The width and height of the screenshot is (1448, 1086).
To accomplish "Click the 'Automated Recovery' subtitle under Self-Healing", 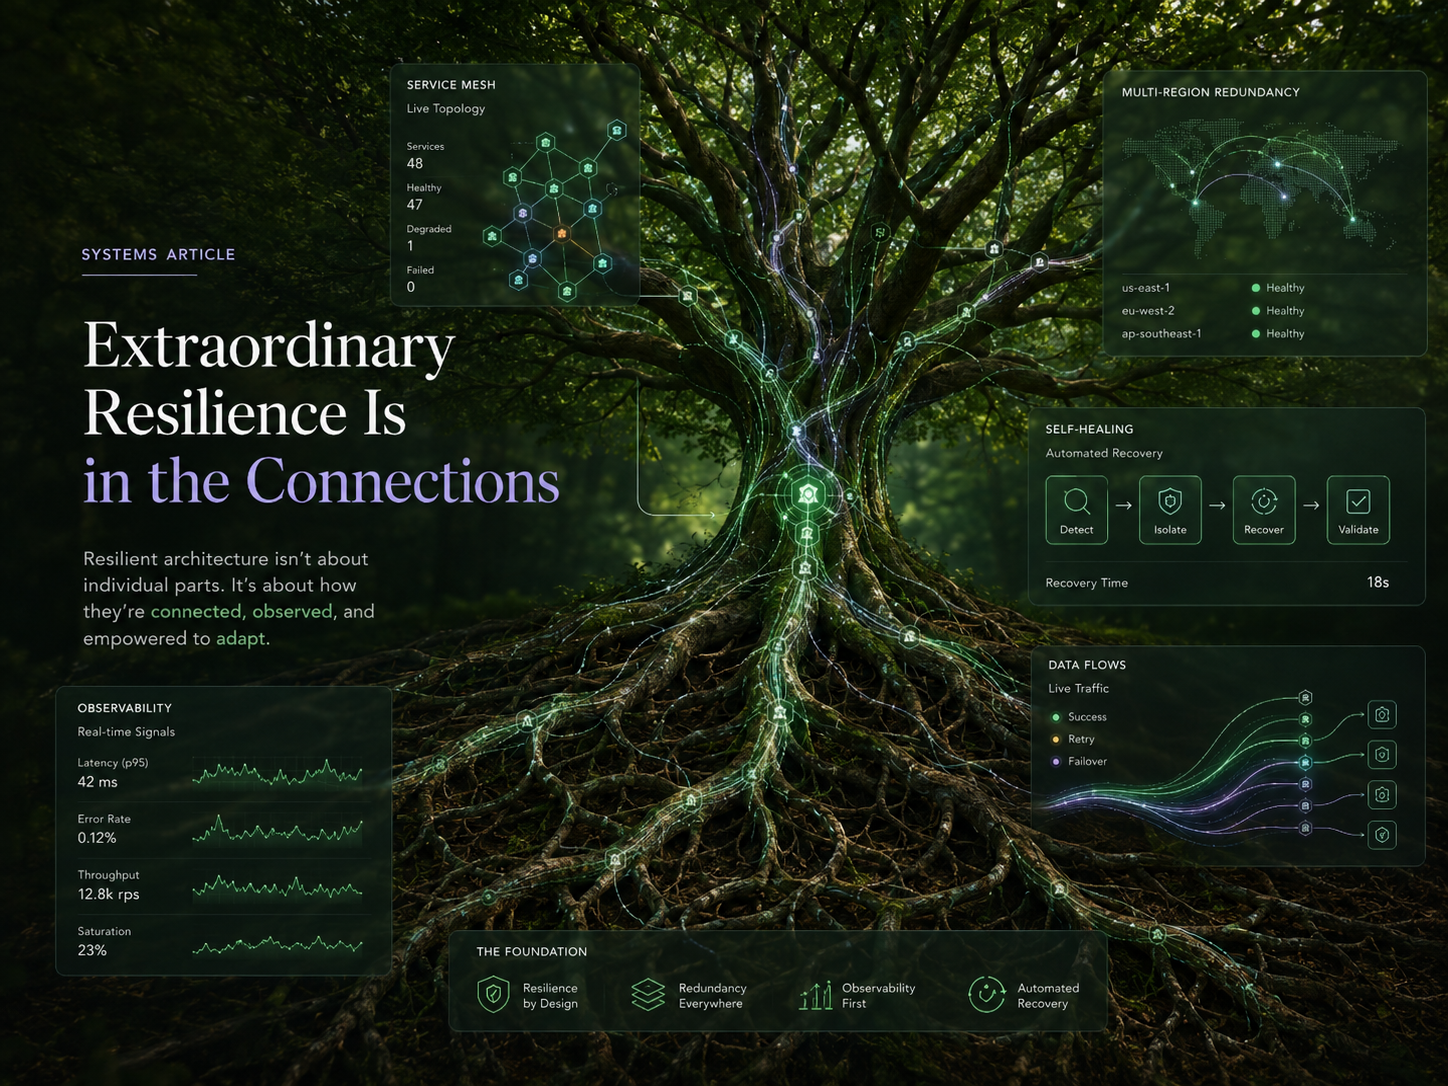I will point(1104,453).
